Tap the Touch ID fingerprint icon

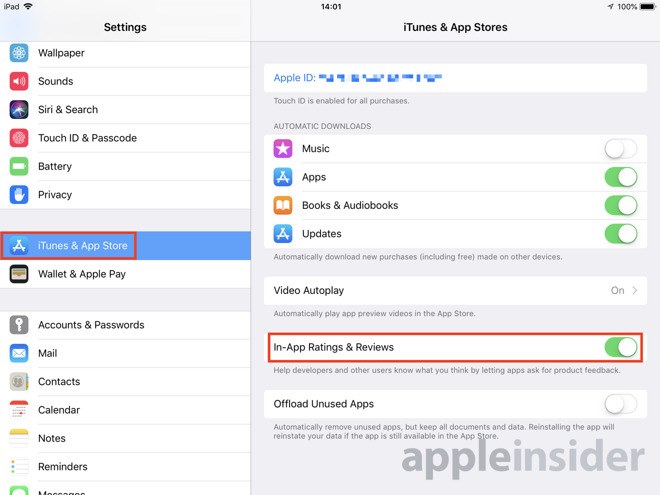[x=19, y=138]
